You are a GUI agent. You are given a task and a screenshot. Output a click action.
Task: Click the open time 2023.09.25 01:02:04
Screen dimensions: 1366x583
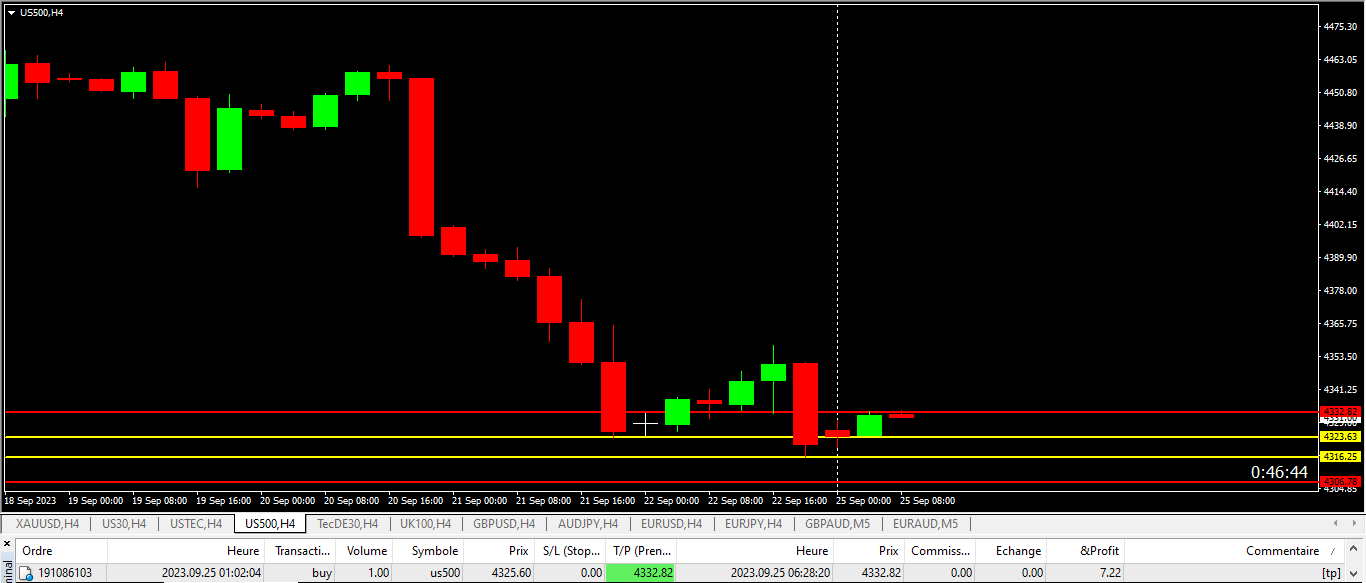pyautogui.click(x=212, y=573)
